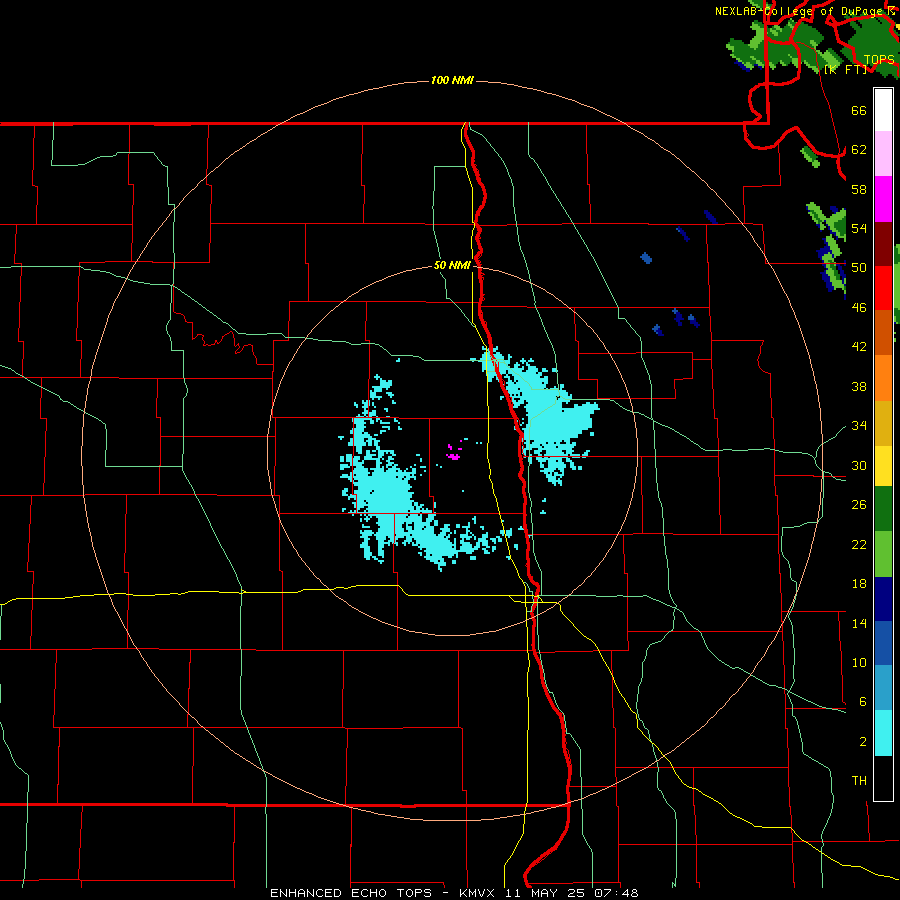900x900 pixels.
Task: Click the light pink legend color segment
Action: click(x=883, y=154)
